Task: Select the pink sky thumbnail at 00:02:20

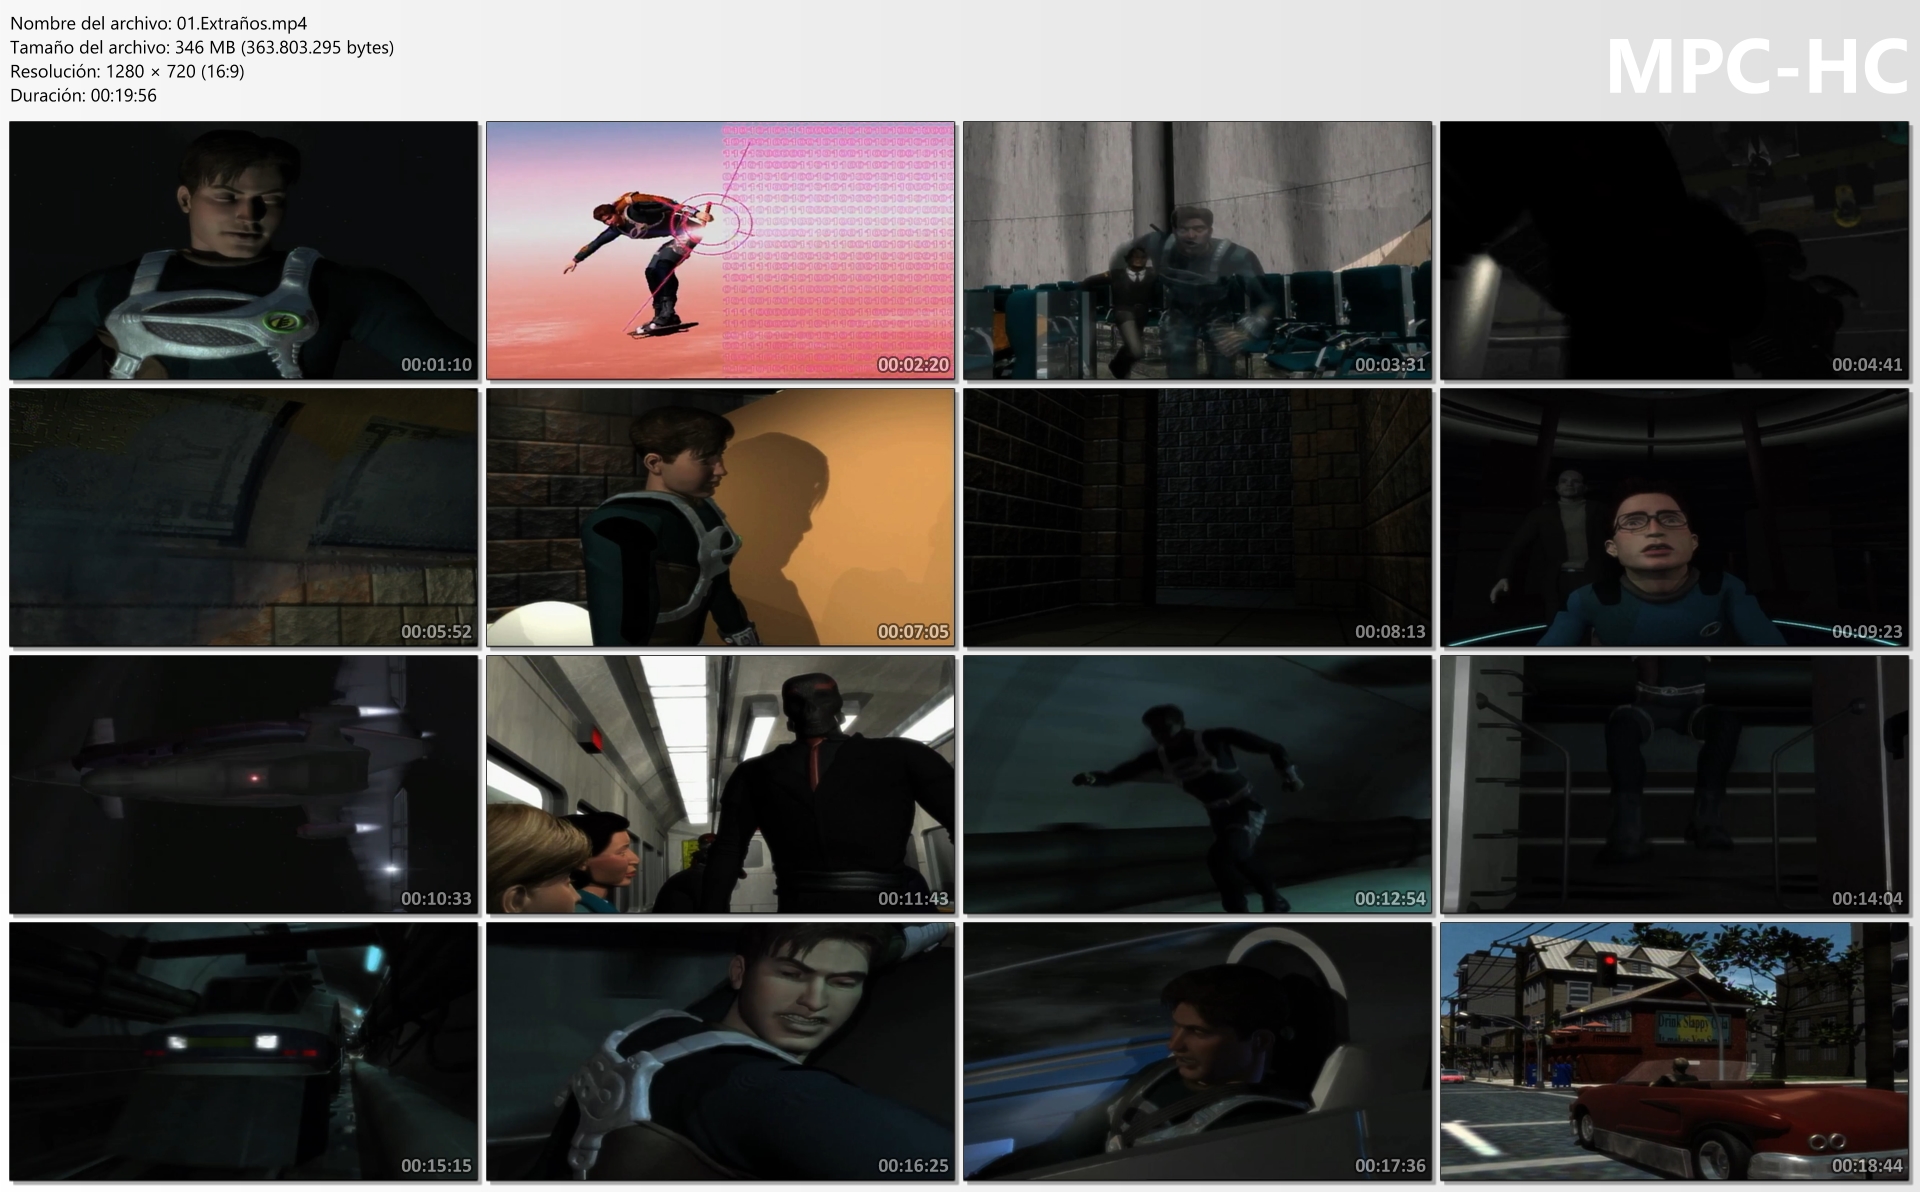Action: 720,250
